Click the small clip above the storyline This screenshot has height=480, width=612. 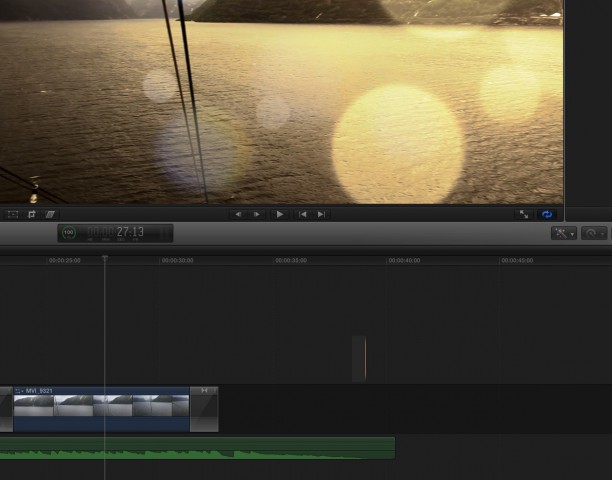[359, 358]
